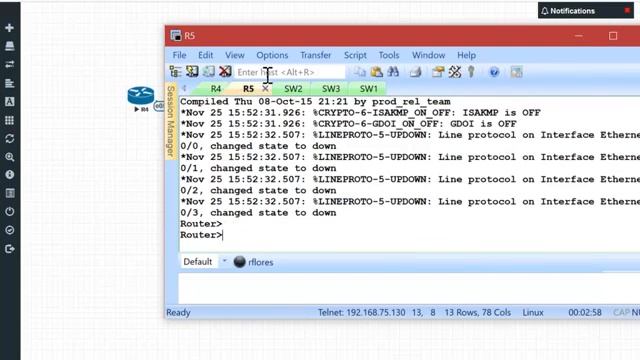Image resolution: width=640 pixels, height=360 pixels.
Task: Switch to the SW3 session tab
Action: (331, 89)
